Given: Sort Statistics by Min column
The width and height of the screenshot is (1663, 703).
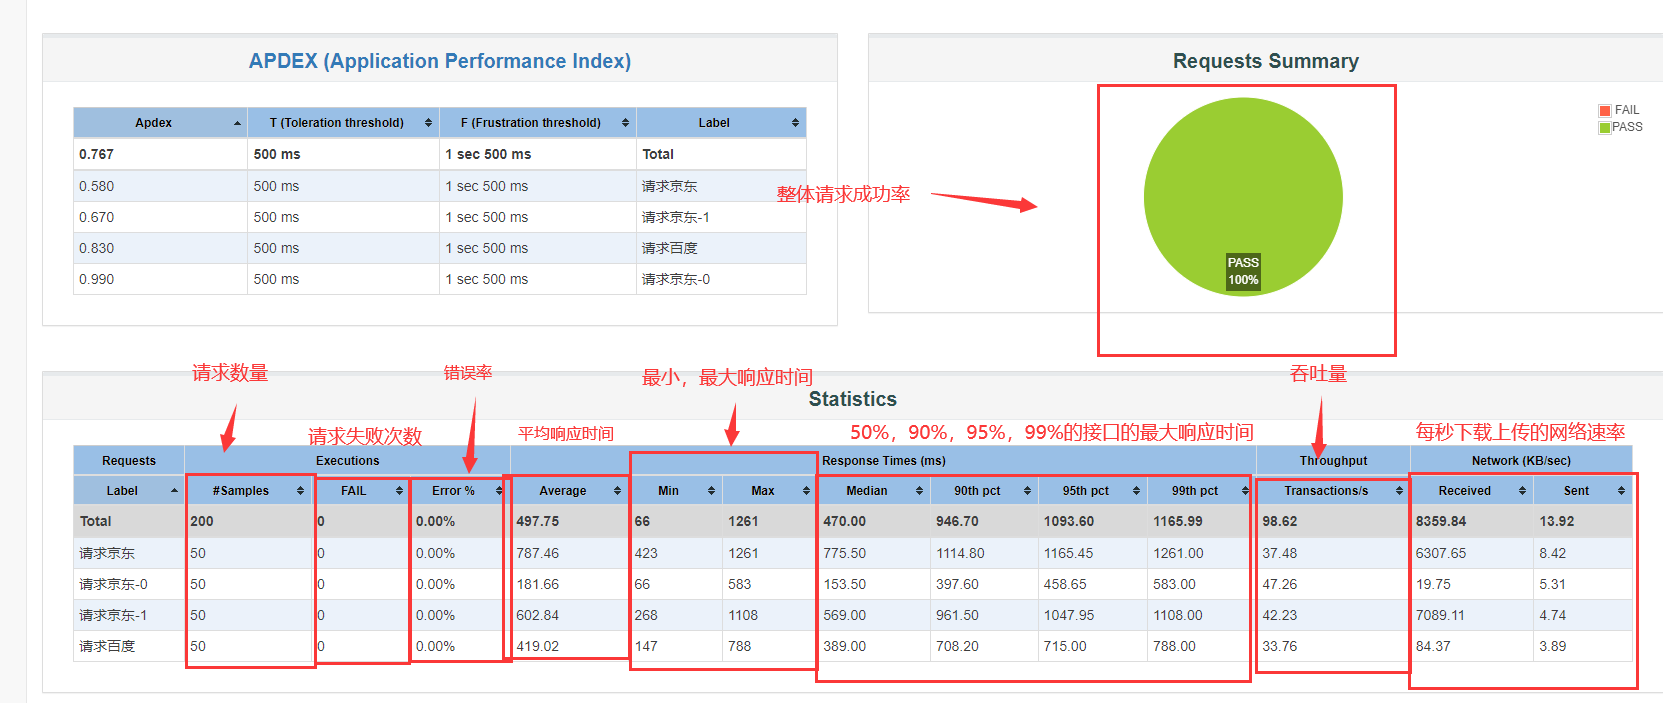Looking at the screenshot, I should (x=675, y=491).
